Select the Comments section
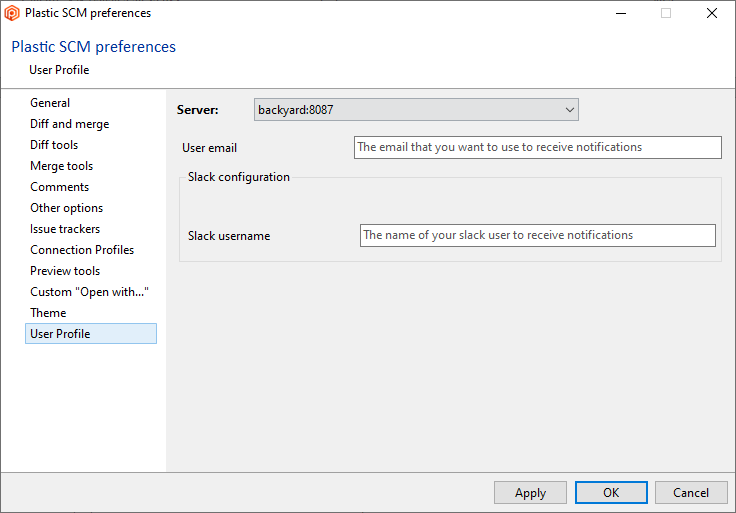 pos(59,187)
